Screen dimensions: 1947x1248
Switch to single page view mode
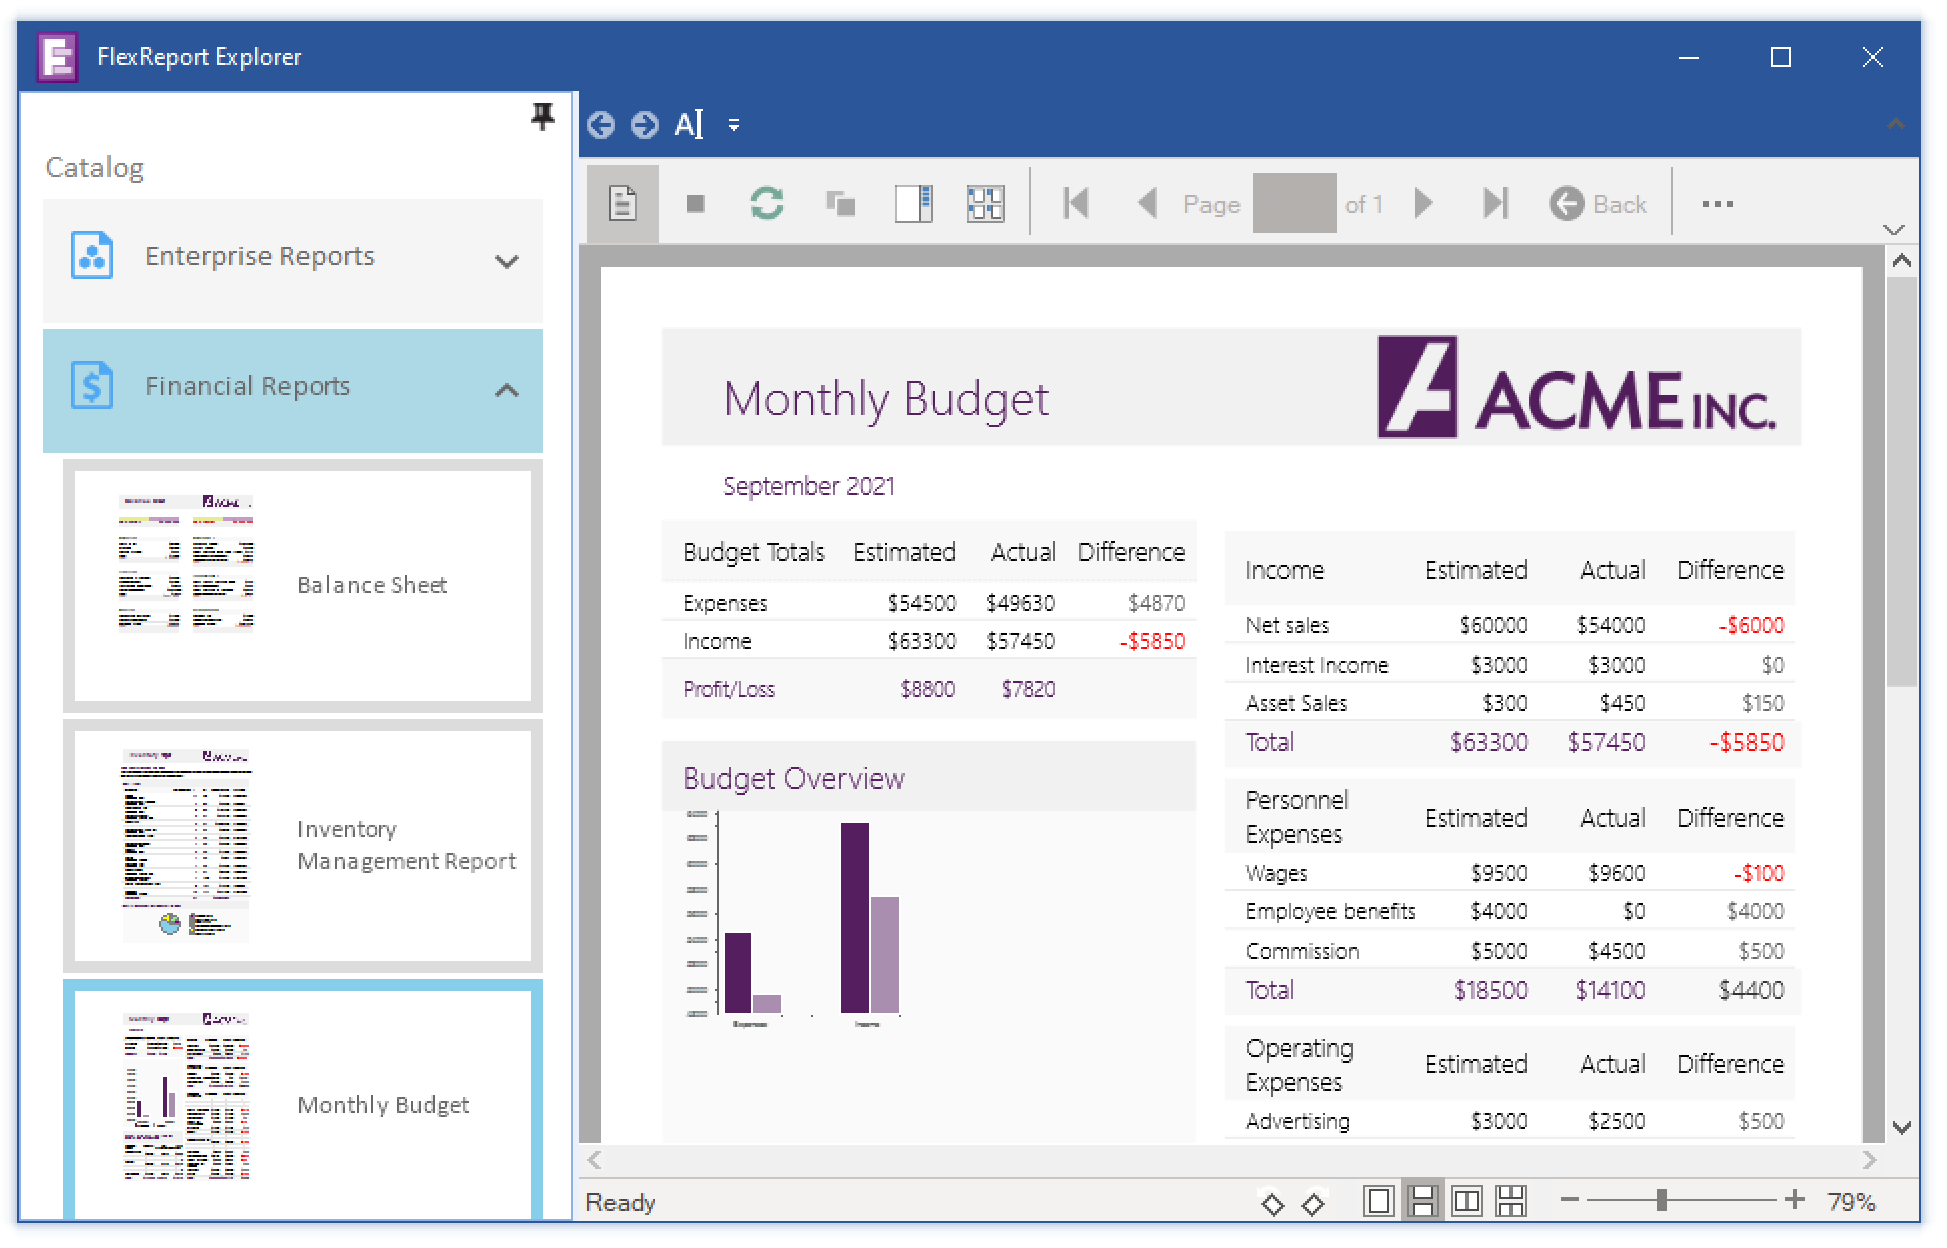(1378, 1201)
